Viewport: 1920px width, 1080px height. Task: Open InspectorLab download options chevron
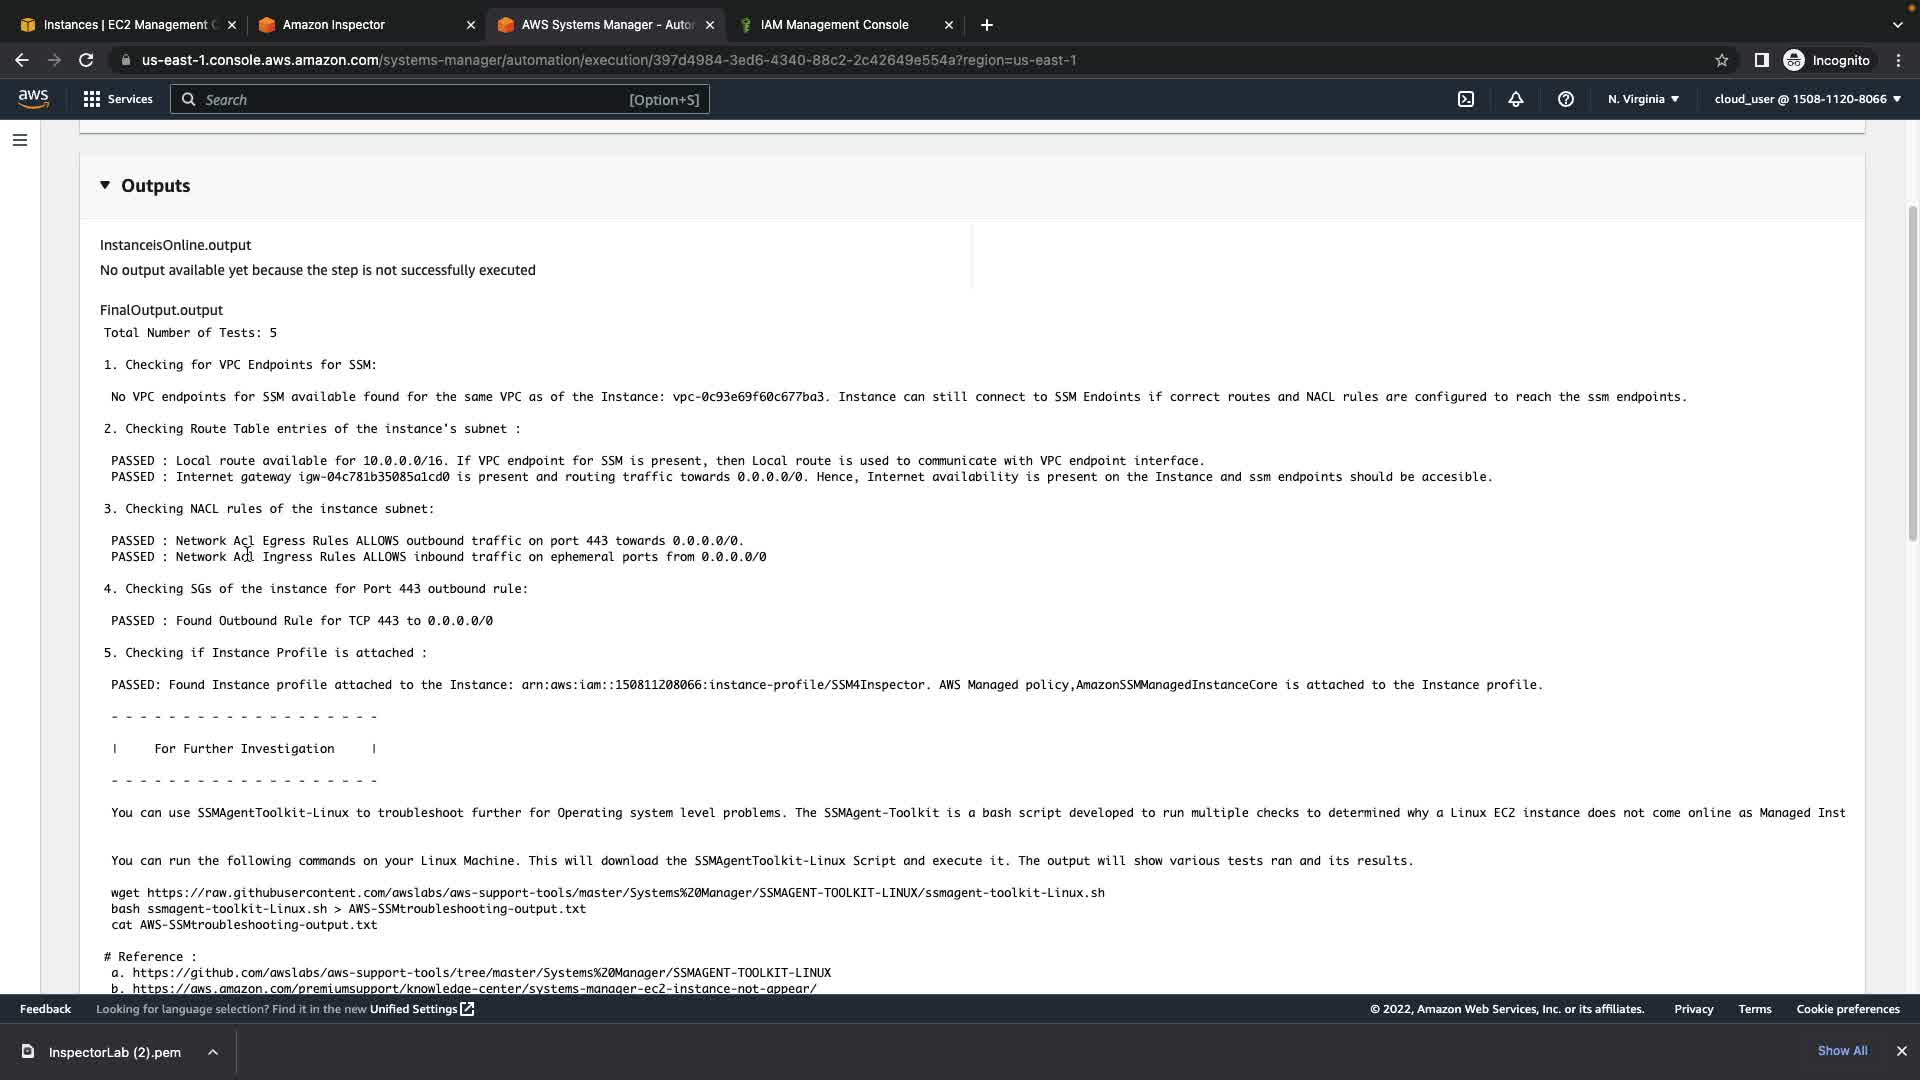point(213,1052)
